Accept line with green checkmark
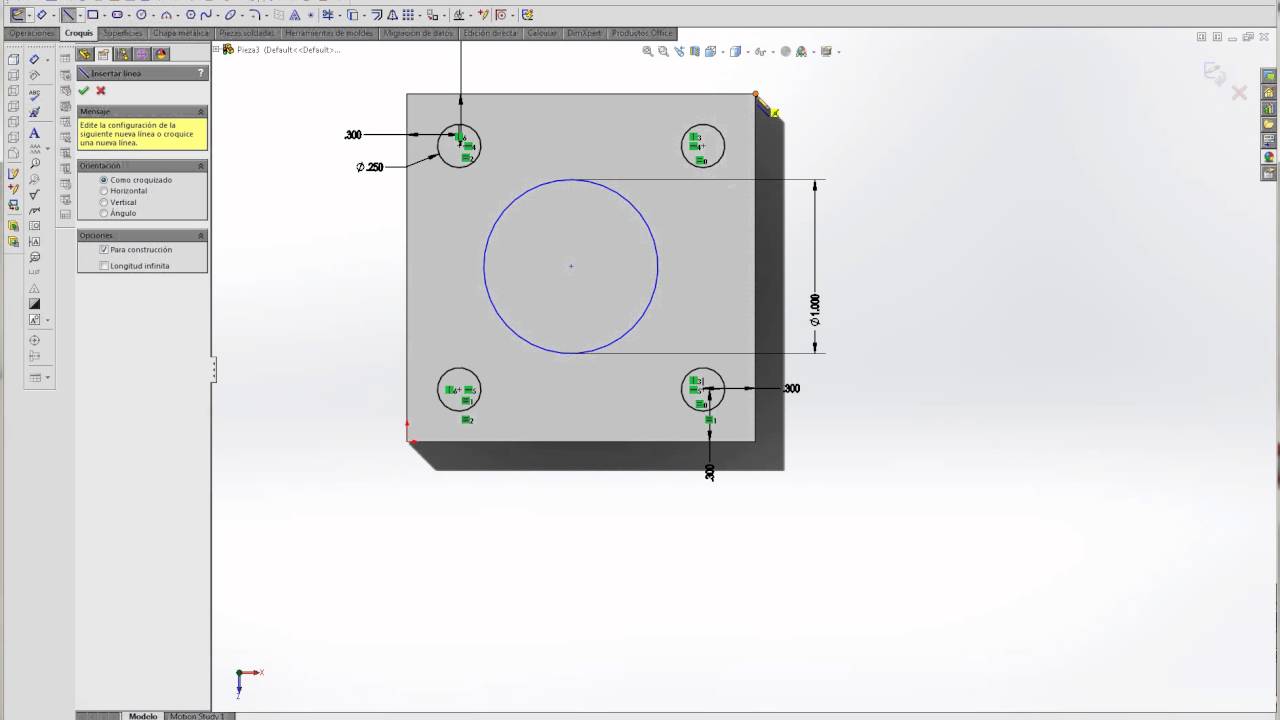 tap(84, 90)
